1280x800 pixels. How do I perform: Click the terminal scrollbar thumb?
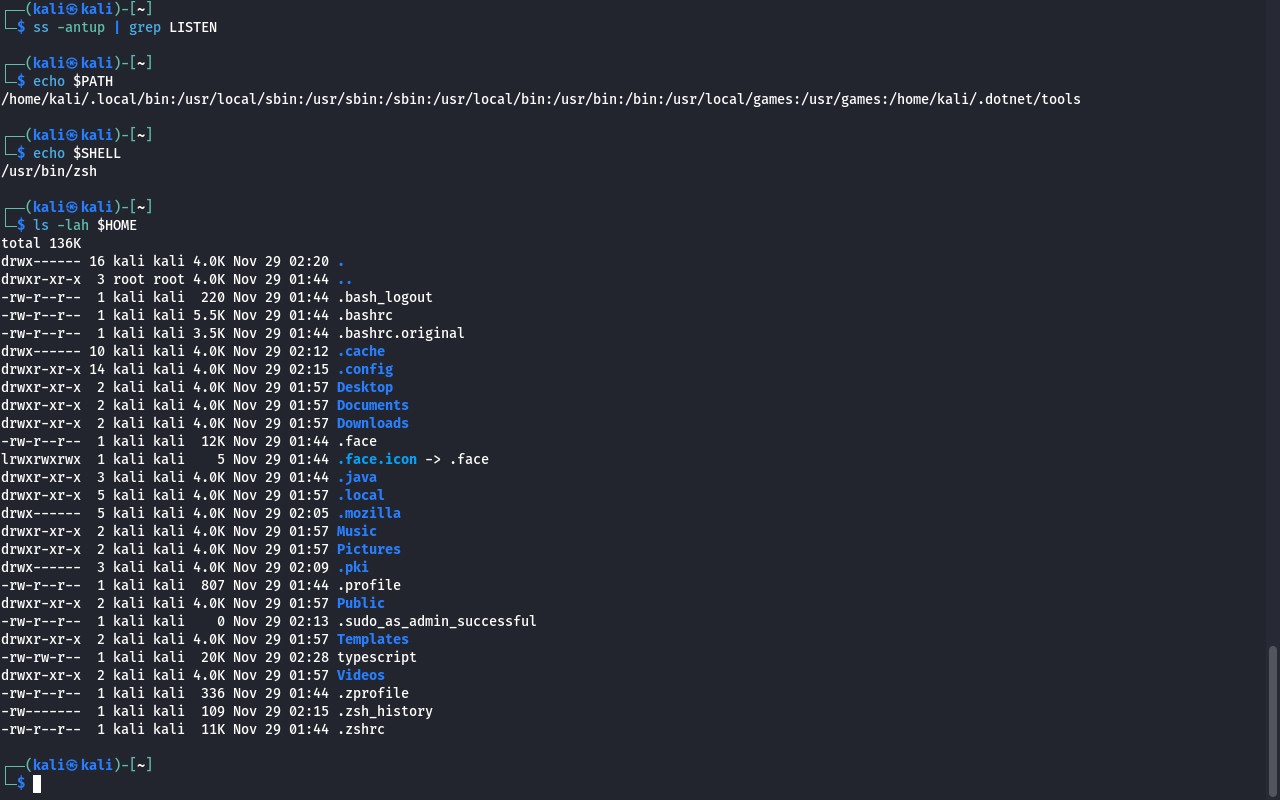point(1272,720)
